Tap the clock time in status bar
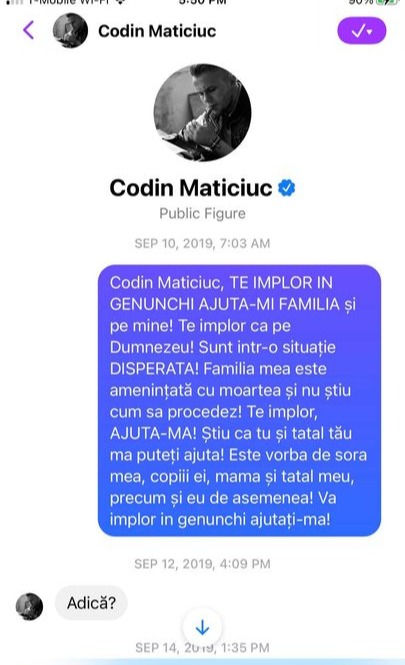The width and height of the screenshot is (405, 665). click(202, 2)
